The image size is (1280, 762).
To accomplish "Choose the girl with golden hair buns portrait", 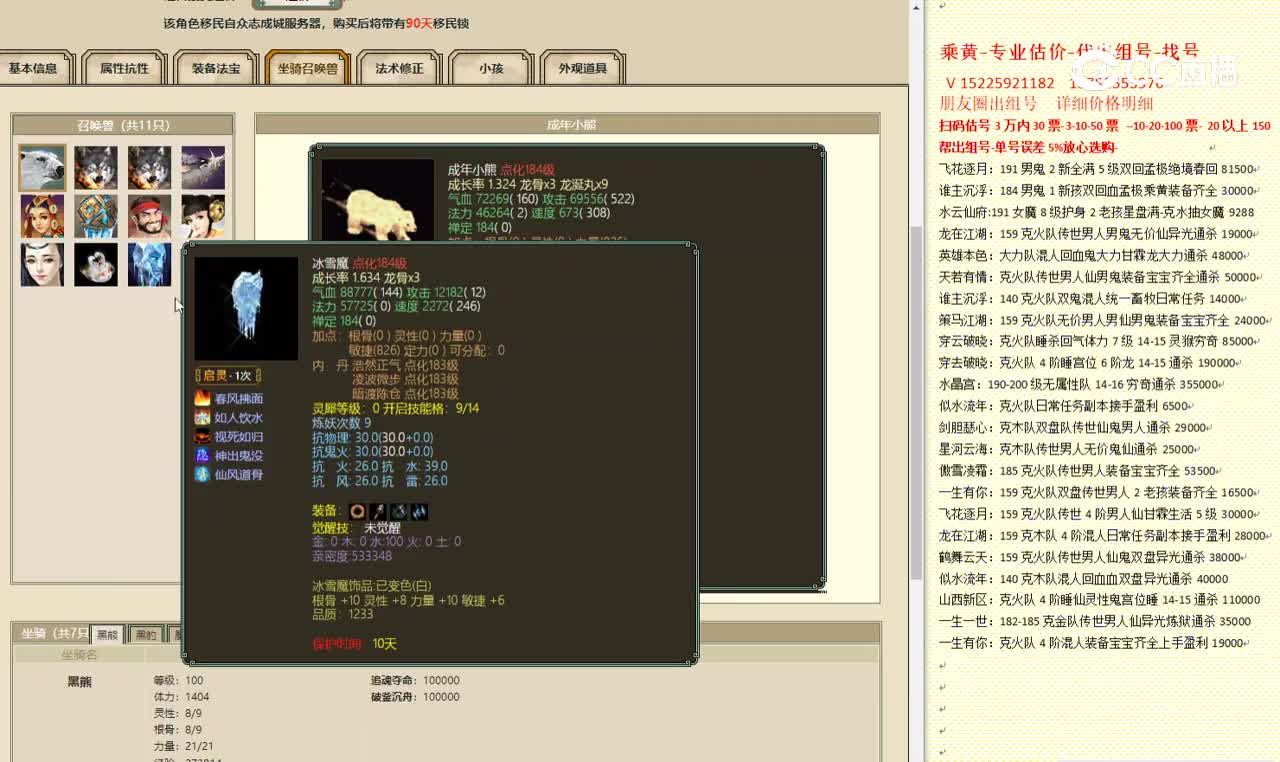I will (203, 216).
